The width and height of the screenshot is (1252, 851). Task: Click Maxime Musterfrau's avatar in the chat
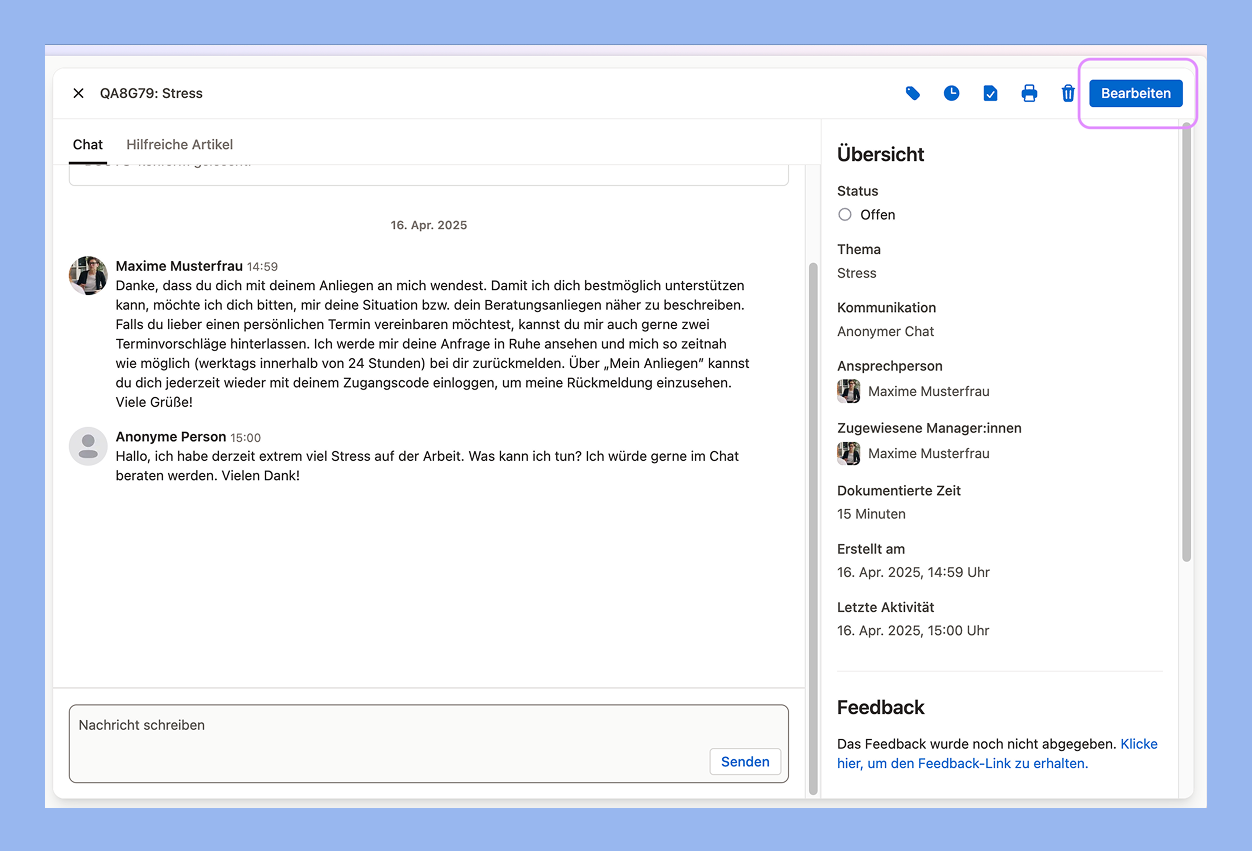click(88, 275)
